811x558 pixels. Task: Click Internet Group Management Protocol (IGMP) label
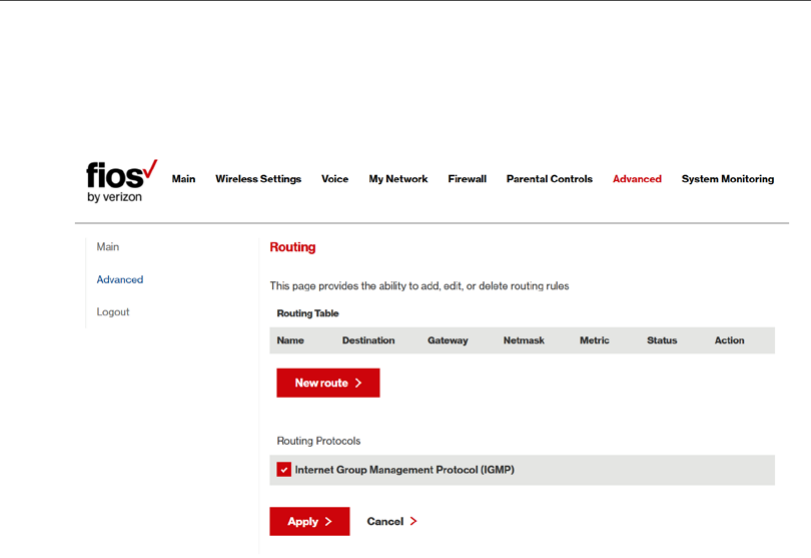click(x=404, y=470)
